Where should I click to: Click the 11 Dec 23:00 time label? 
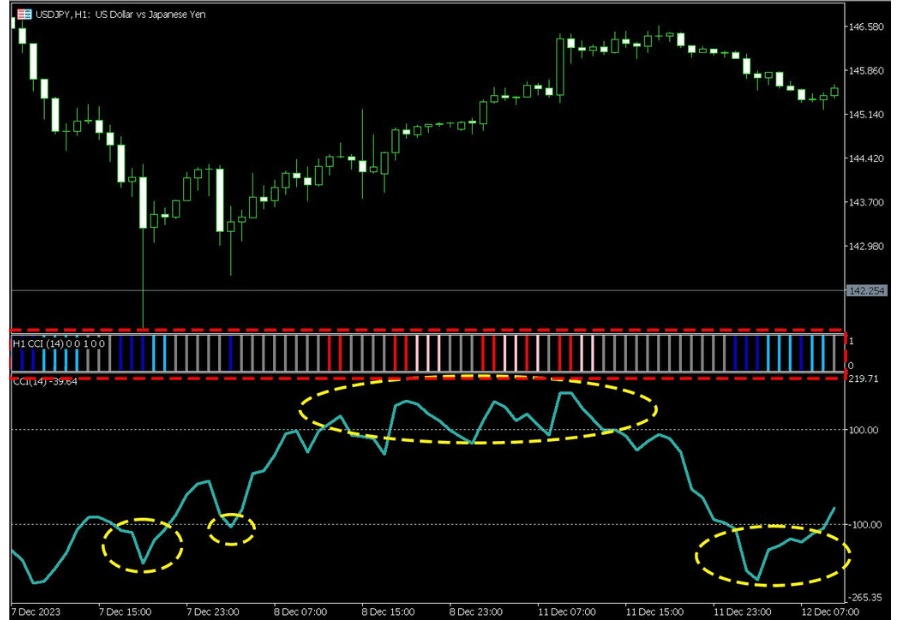point(741,610)
